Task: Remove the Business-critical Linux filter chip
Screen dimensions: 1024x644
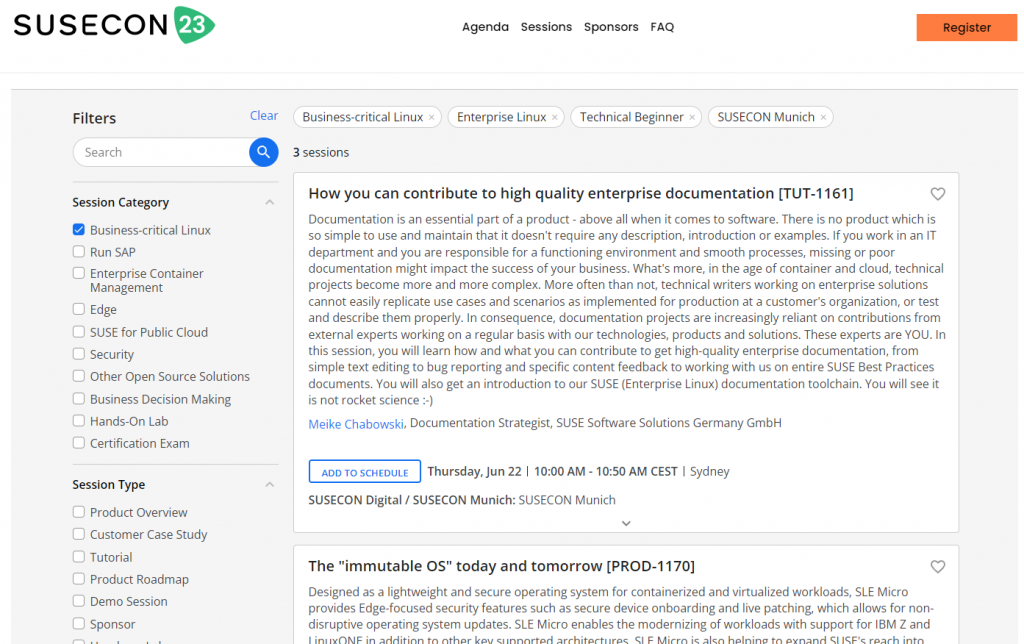Action: 432,118
